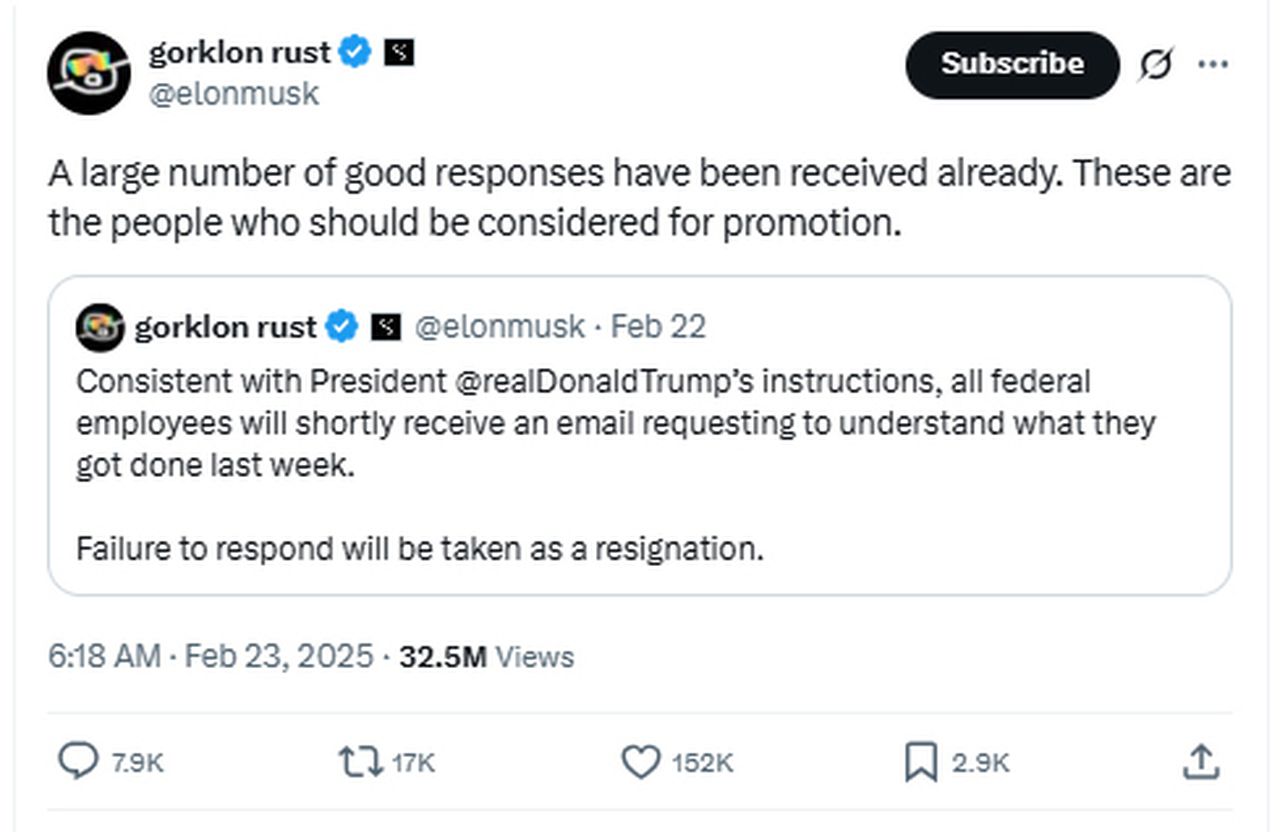The image size is (1280, 832).
Task: Click the @elonmusk handle under the name
Action: coord(234,94)
